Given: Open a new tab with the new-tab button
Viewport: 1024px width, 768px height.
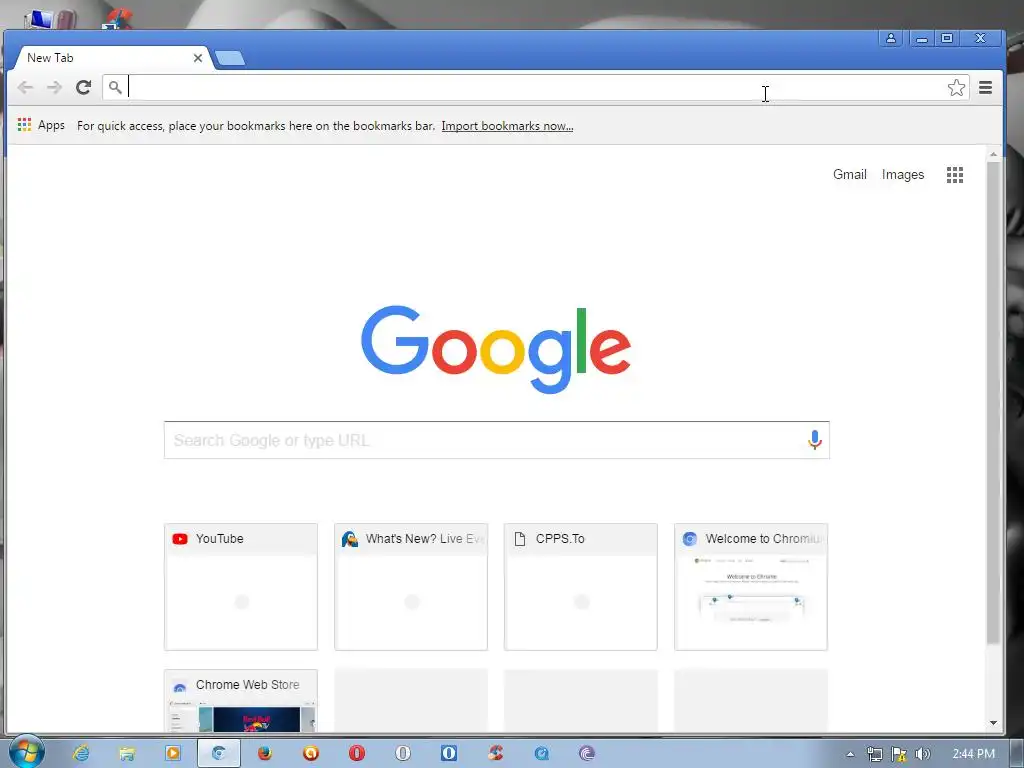Looking at the screenshot, I should [230, 58].
